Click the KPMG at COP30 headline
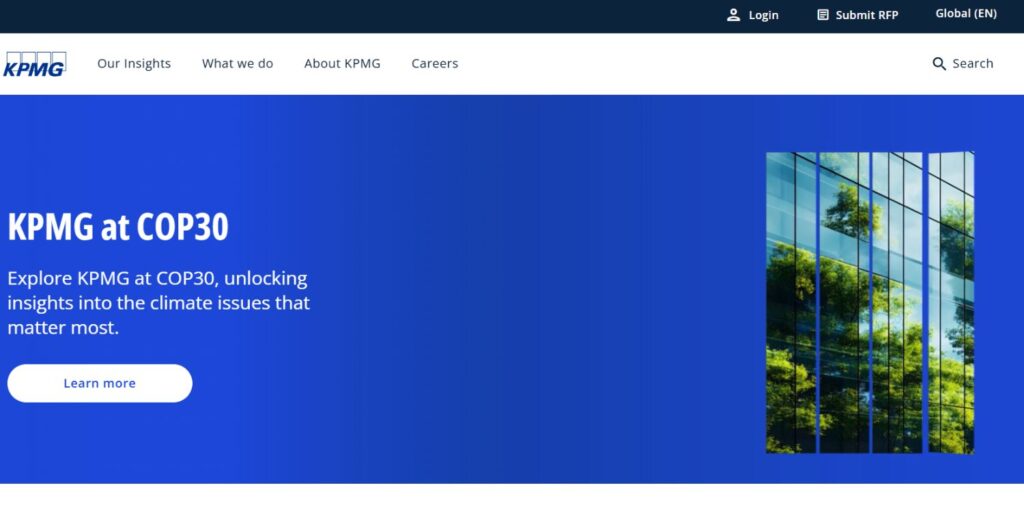 click(x=118, y=227)
